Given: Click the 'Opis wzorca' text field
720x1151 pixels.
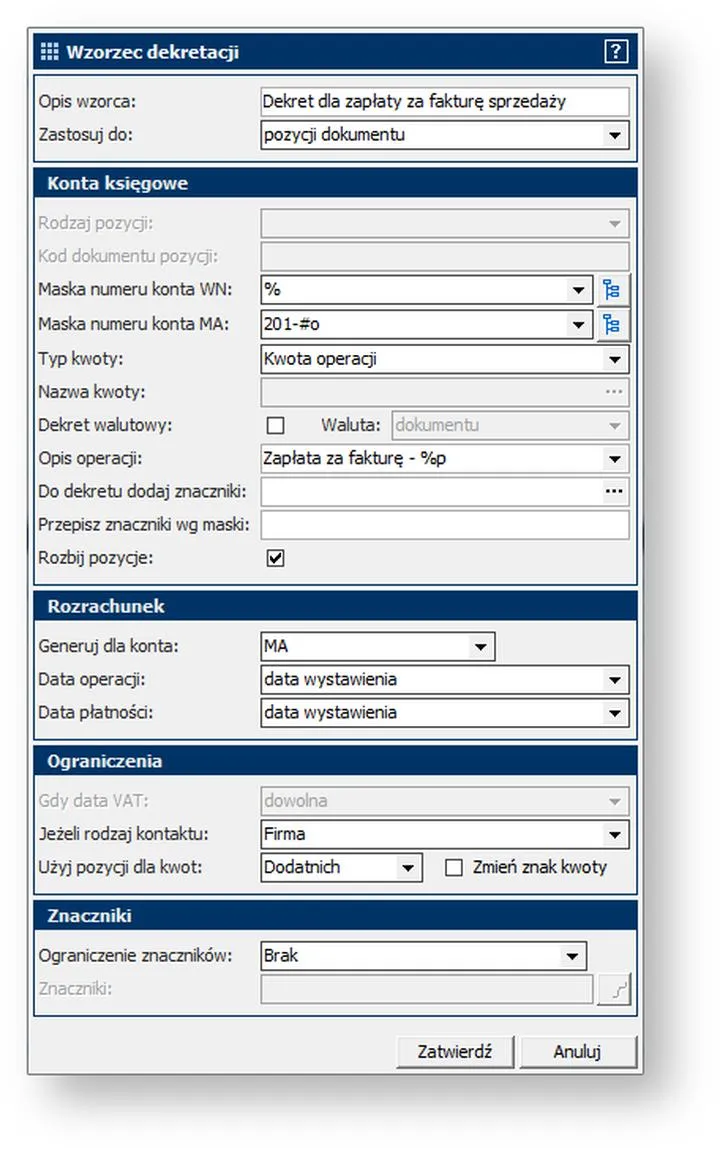Looking at the screenshot, I should click(x=444, y=101).
